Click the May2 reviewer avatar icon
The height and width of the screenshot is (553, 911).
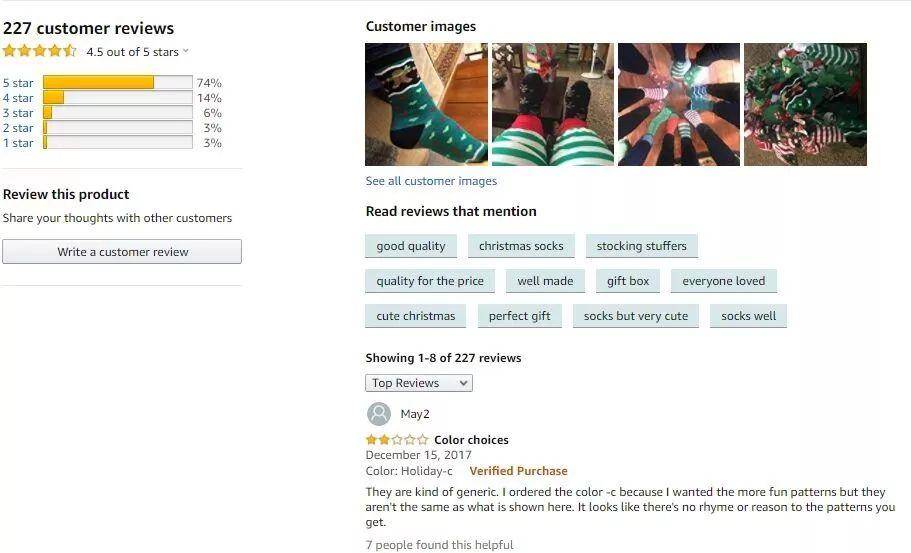[x=379, y=414]
